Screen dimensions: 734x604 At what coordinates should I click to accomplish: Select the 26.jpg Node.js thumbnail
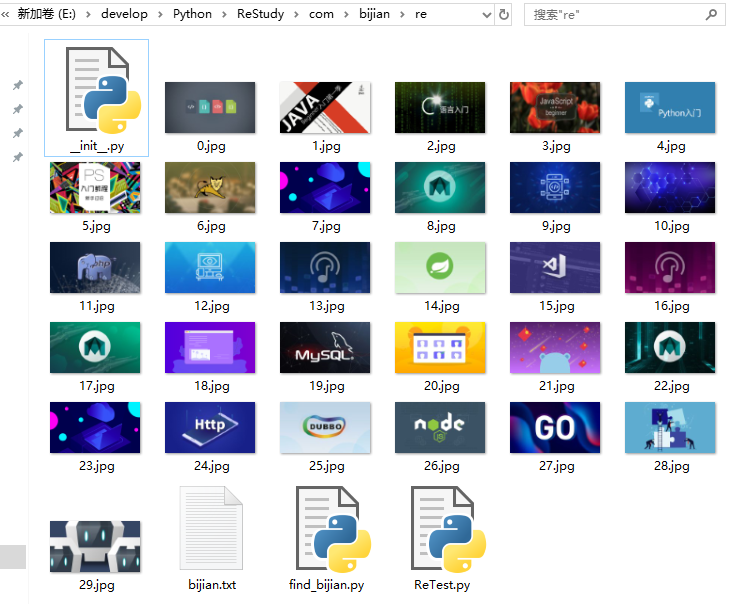click(440, 427)
